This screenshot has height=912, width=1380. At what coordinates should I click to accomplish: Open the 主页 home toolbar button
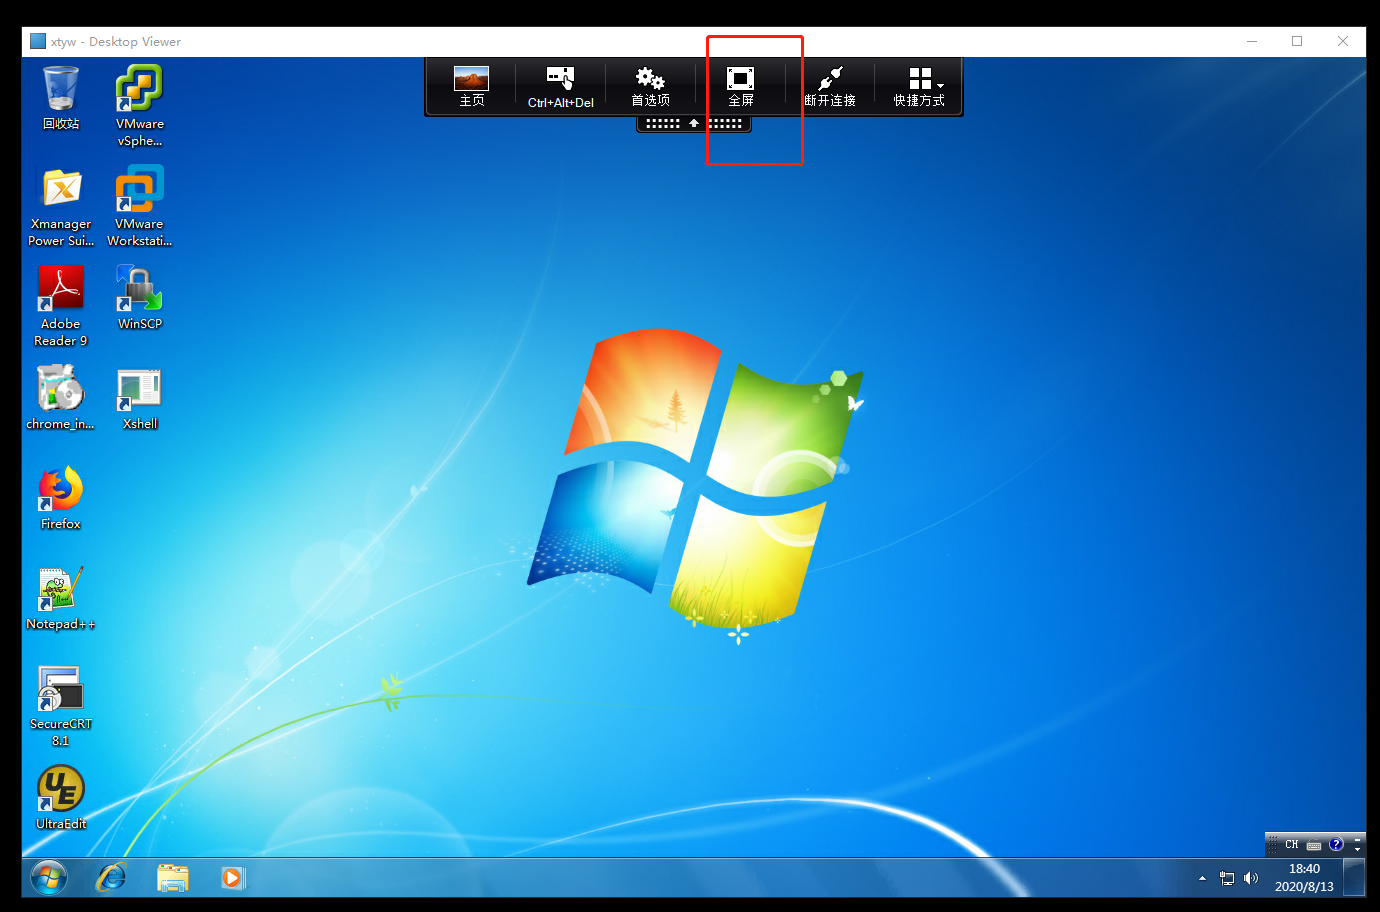tap(472, 86)
